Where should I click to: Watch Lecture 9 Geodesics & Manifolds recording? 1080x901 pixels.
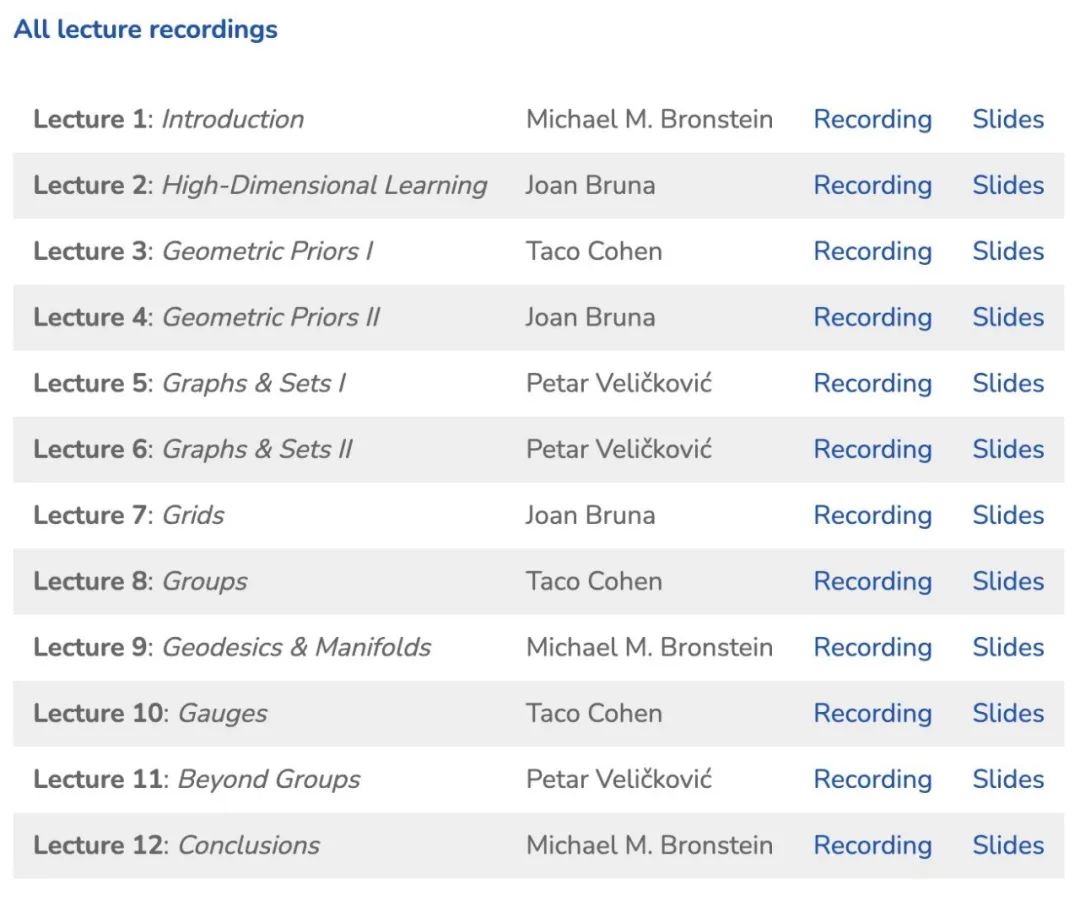(x=872, y=648)
